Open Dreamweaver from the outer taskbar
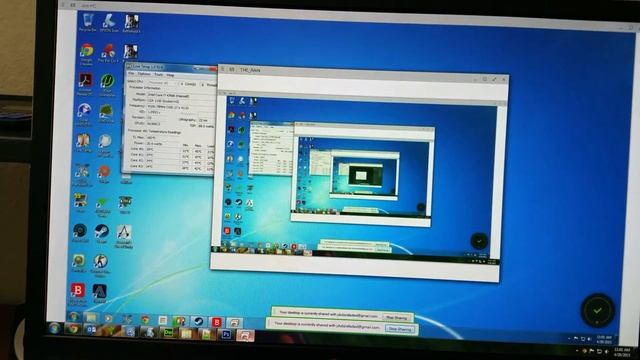This screenshot has height=360, width=640. [168, 333]
